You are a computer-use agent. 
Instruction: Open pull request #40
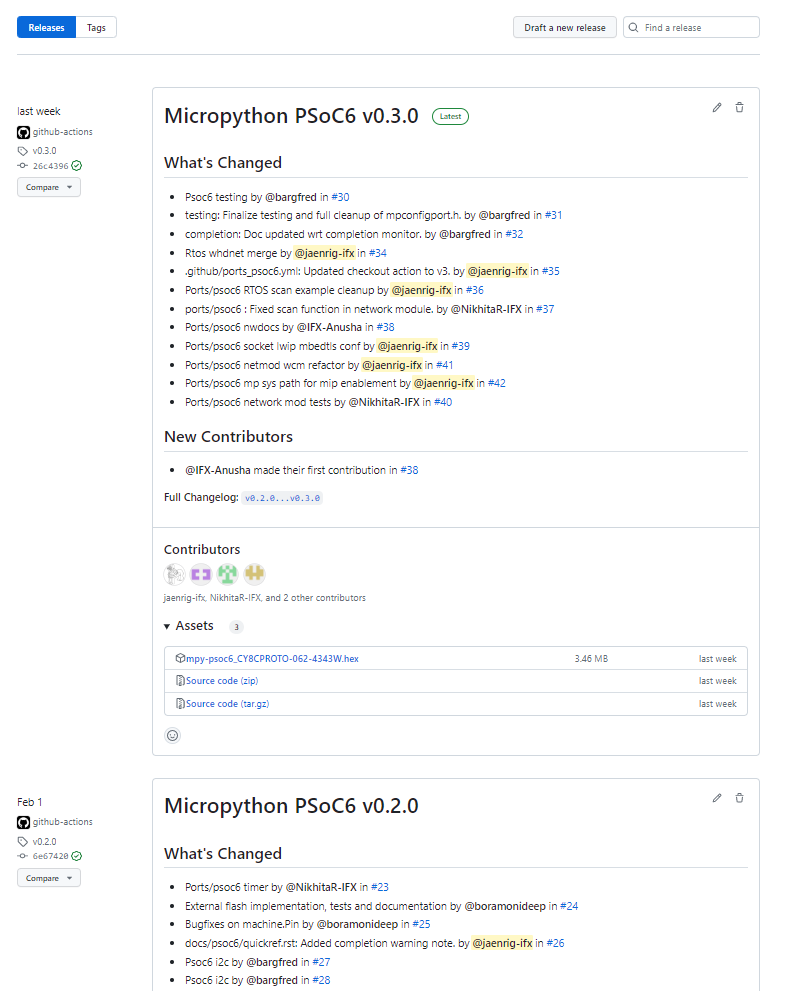(x=443, y=402)
